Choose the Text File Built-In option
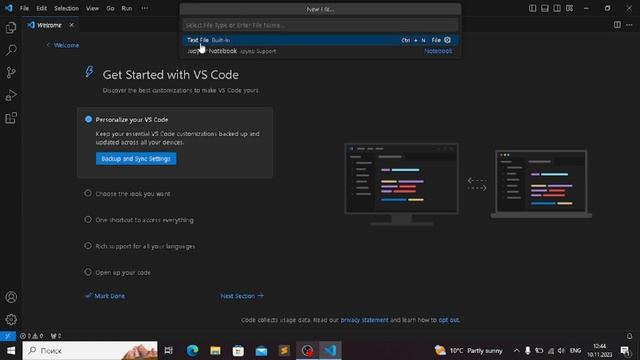Screen dimensions: 640x360 click(x=320, y=40)
